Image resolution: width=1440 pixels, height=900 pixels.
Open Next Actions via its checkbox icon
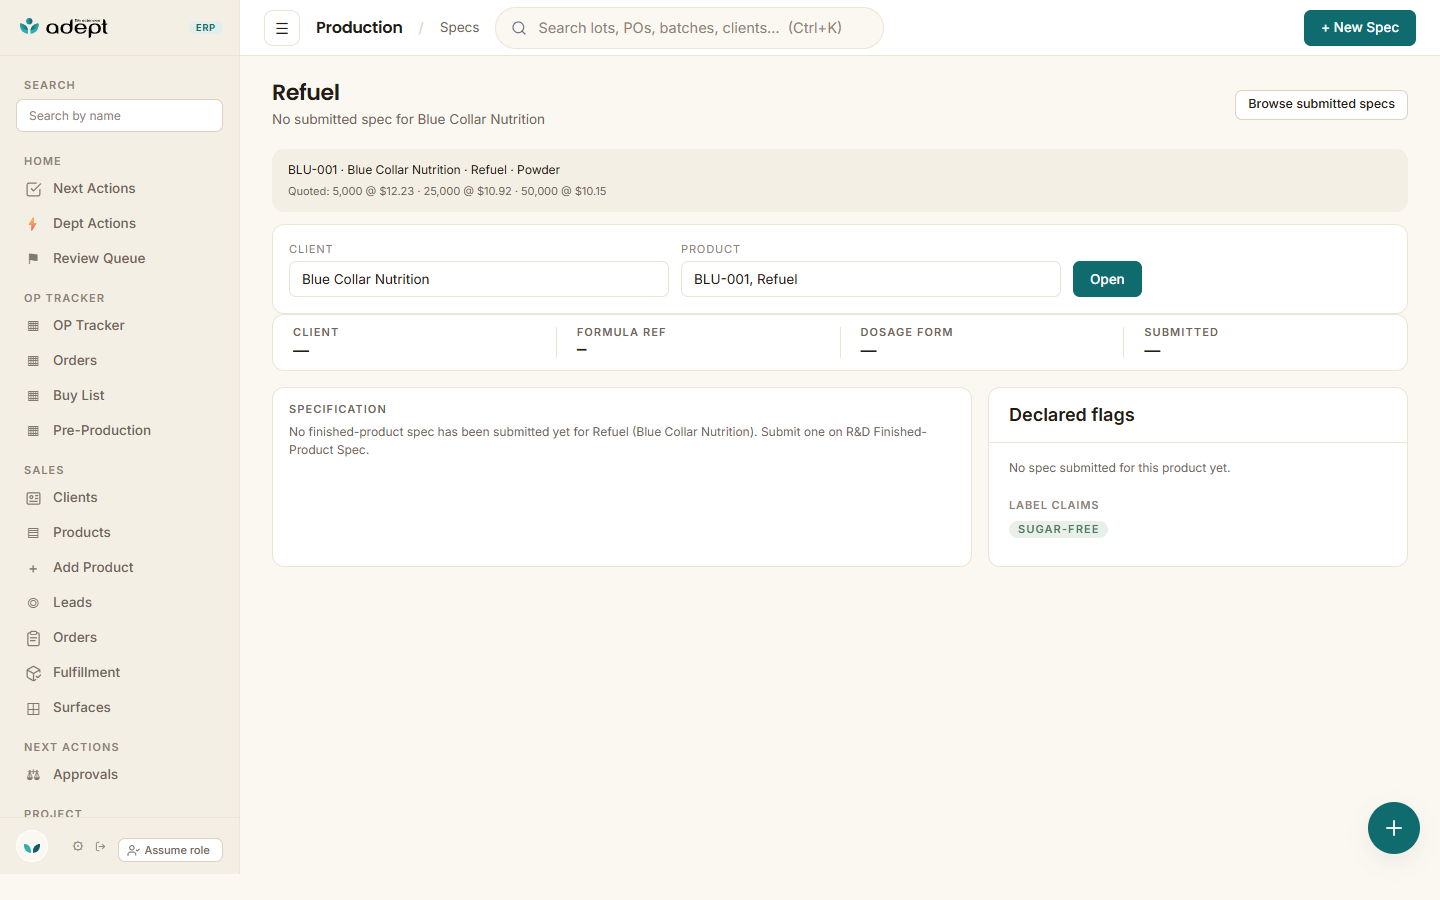(x=33, y=189)
